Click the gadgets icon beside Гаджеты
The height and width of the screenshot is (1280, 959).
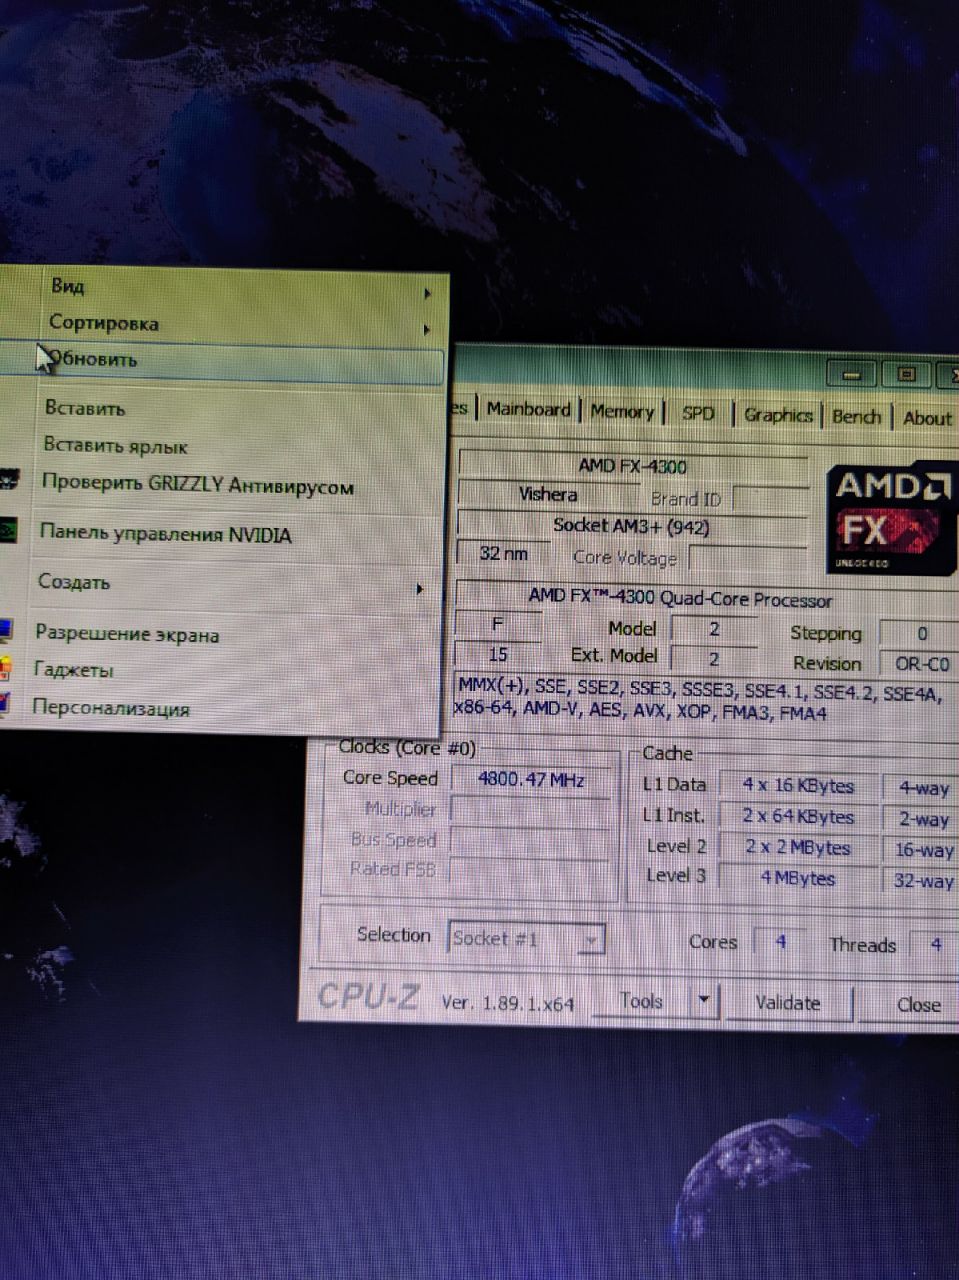tap(5, 668)
